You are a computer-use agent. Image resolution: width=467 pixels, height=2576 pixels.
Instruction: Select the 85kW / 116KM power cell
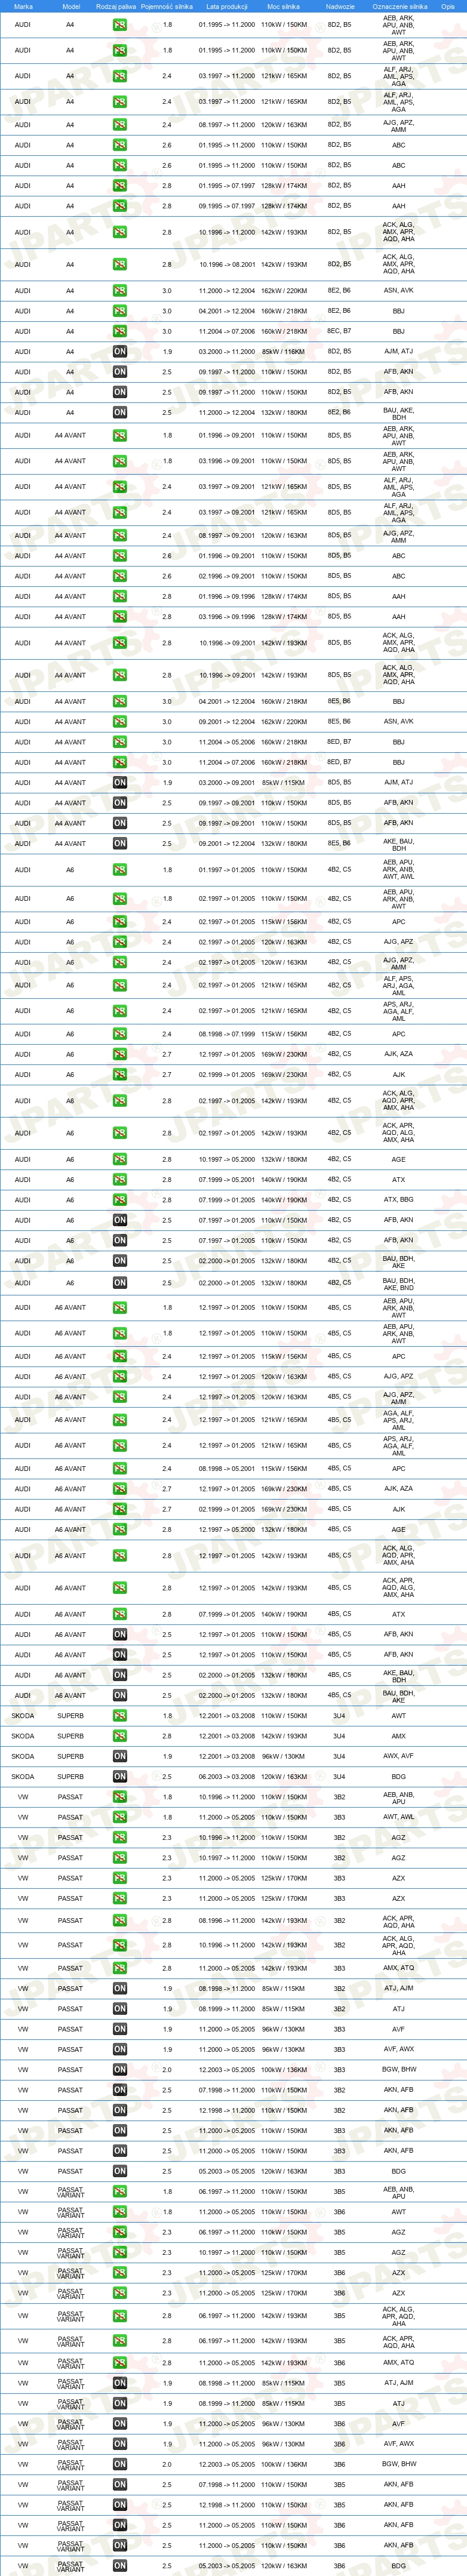coord(284,352)
